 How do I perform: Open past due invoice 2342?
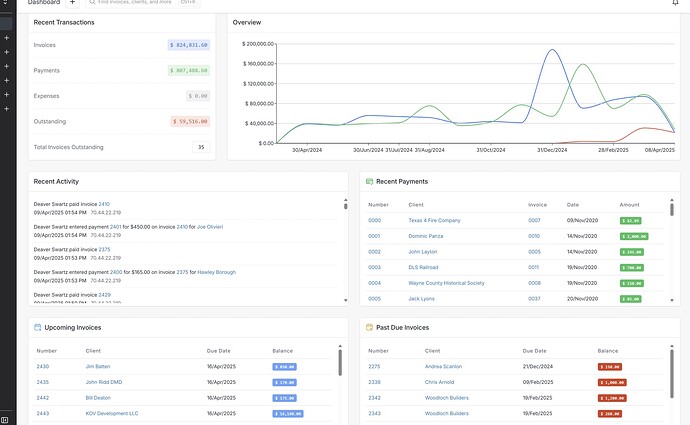374,398
